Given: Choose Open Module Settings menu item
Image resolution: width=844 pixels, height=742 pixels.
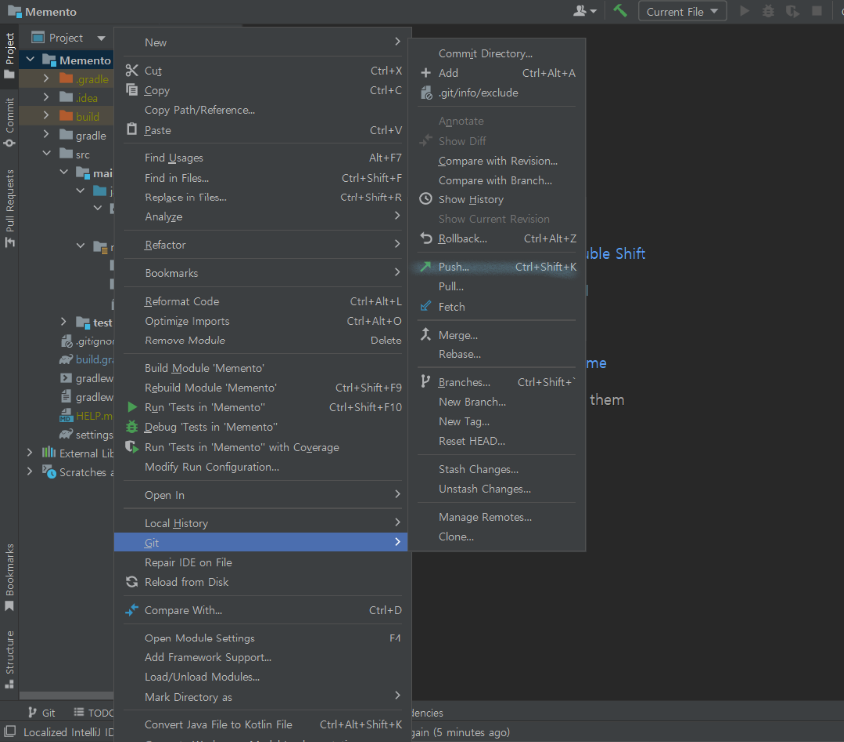Looking at the screenshot, I should [x=263, y=638].
